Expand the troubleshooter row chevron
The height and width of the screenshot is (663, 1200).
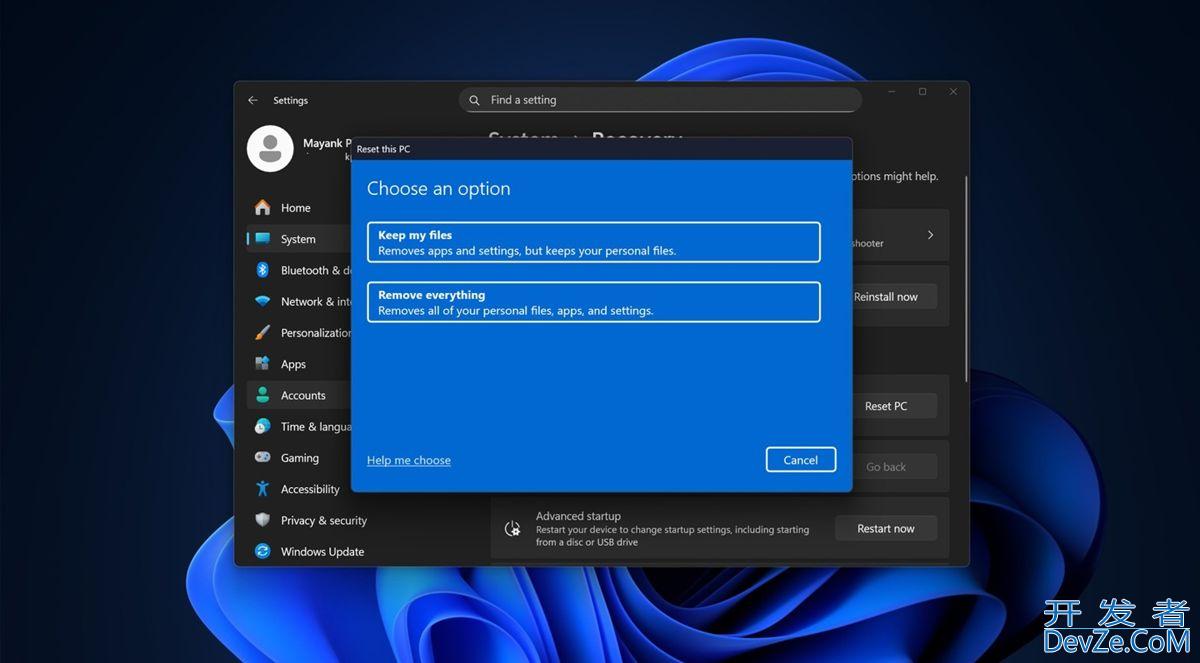[930, 235]
